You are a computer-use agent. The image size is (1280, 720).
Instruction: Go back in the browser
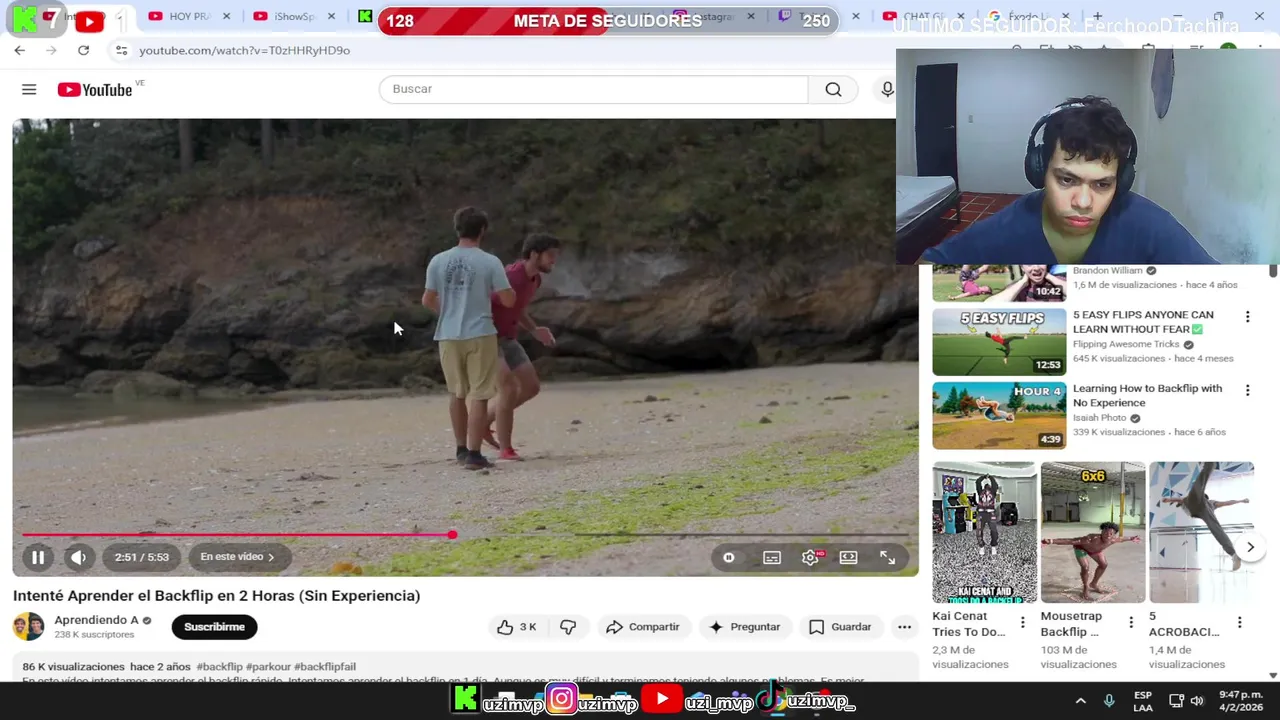pos(20,50)
